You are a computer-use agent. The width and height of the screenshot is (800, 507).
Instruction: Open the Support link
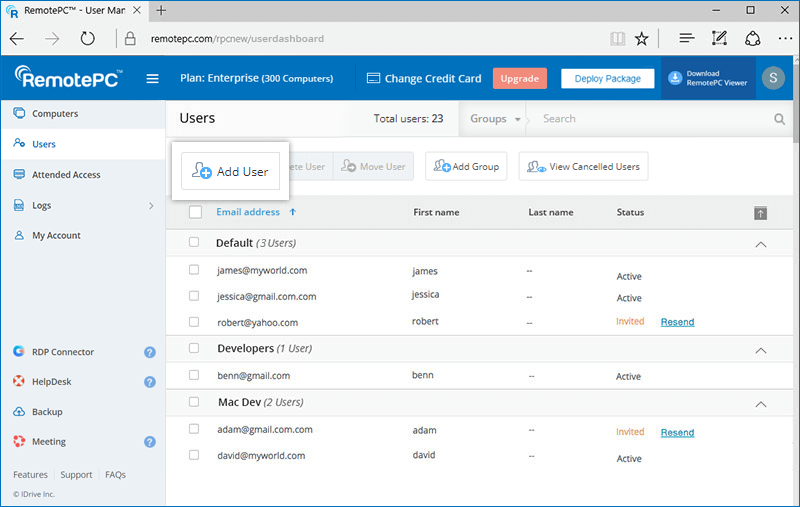point(76,474)
